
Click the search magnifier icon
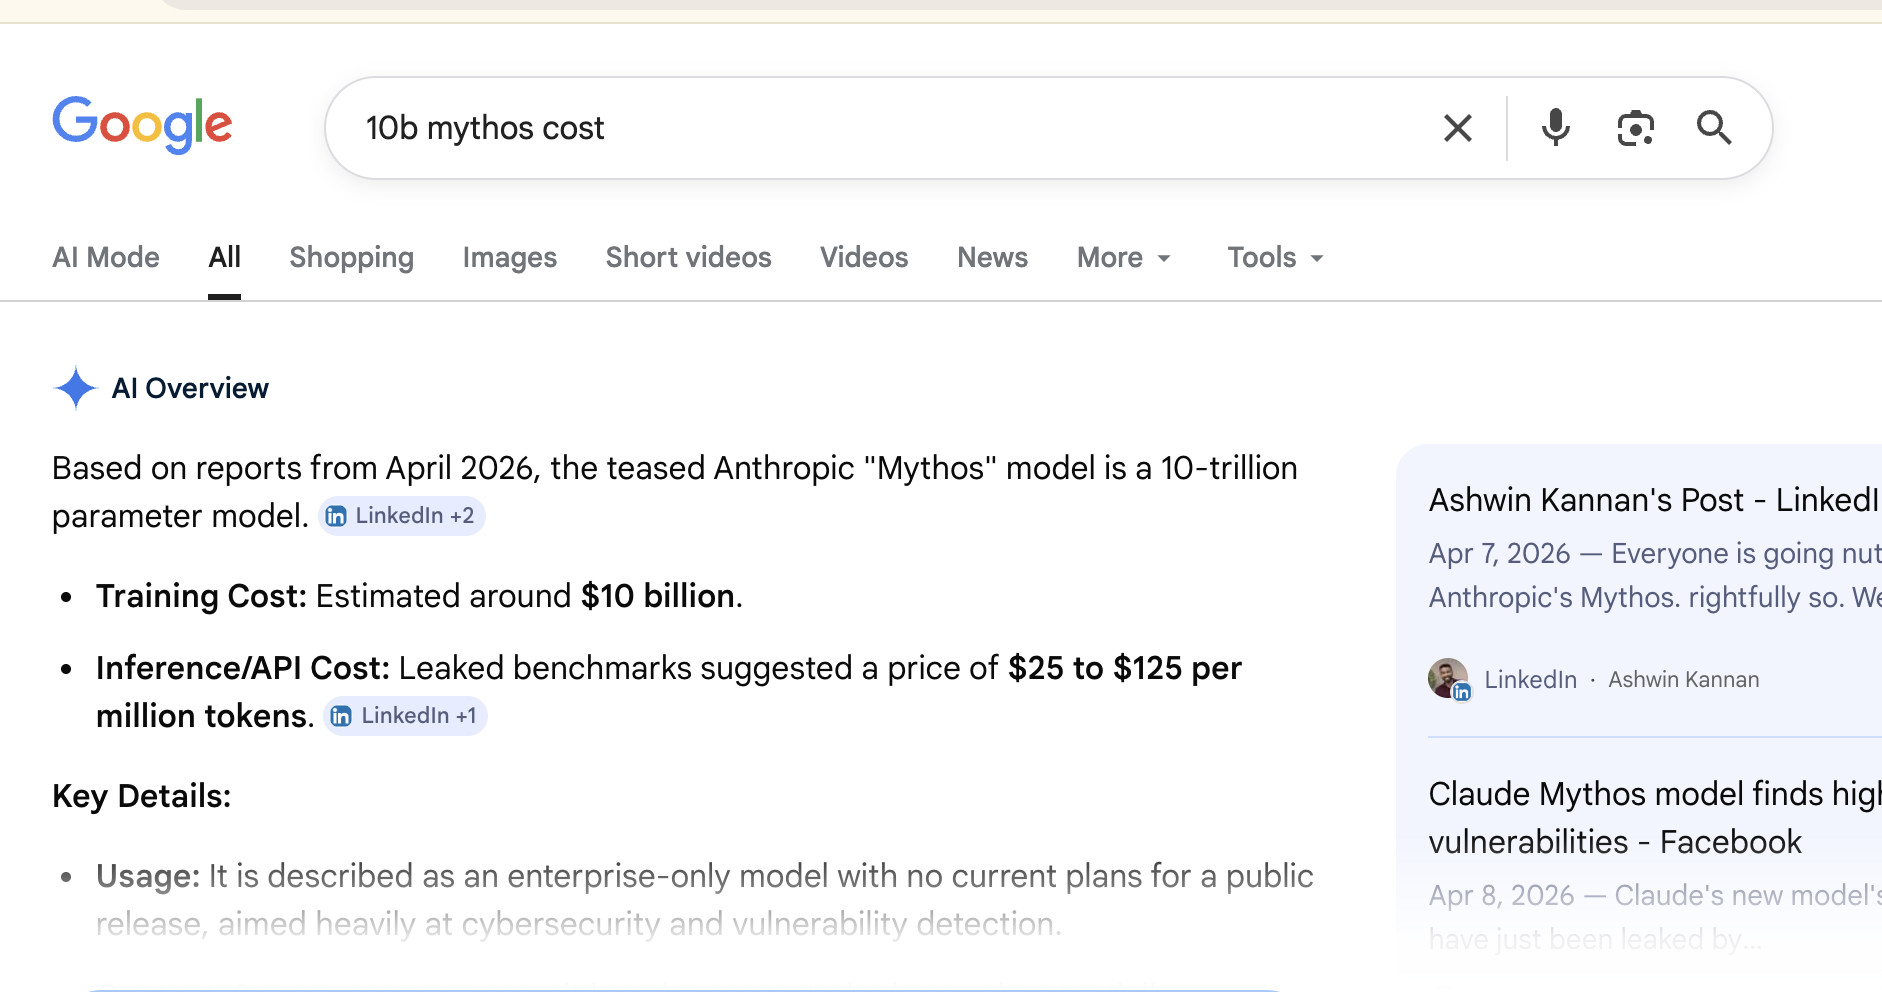click(x=1714, y=128)
